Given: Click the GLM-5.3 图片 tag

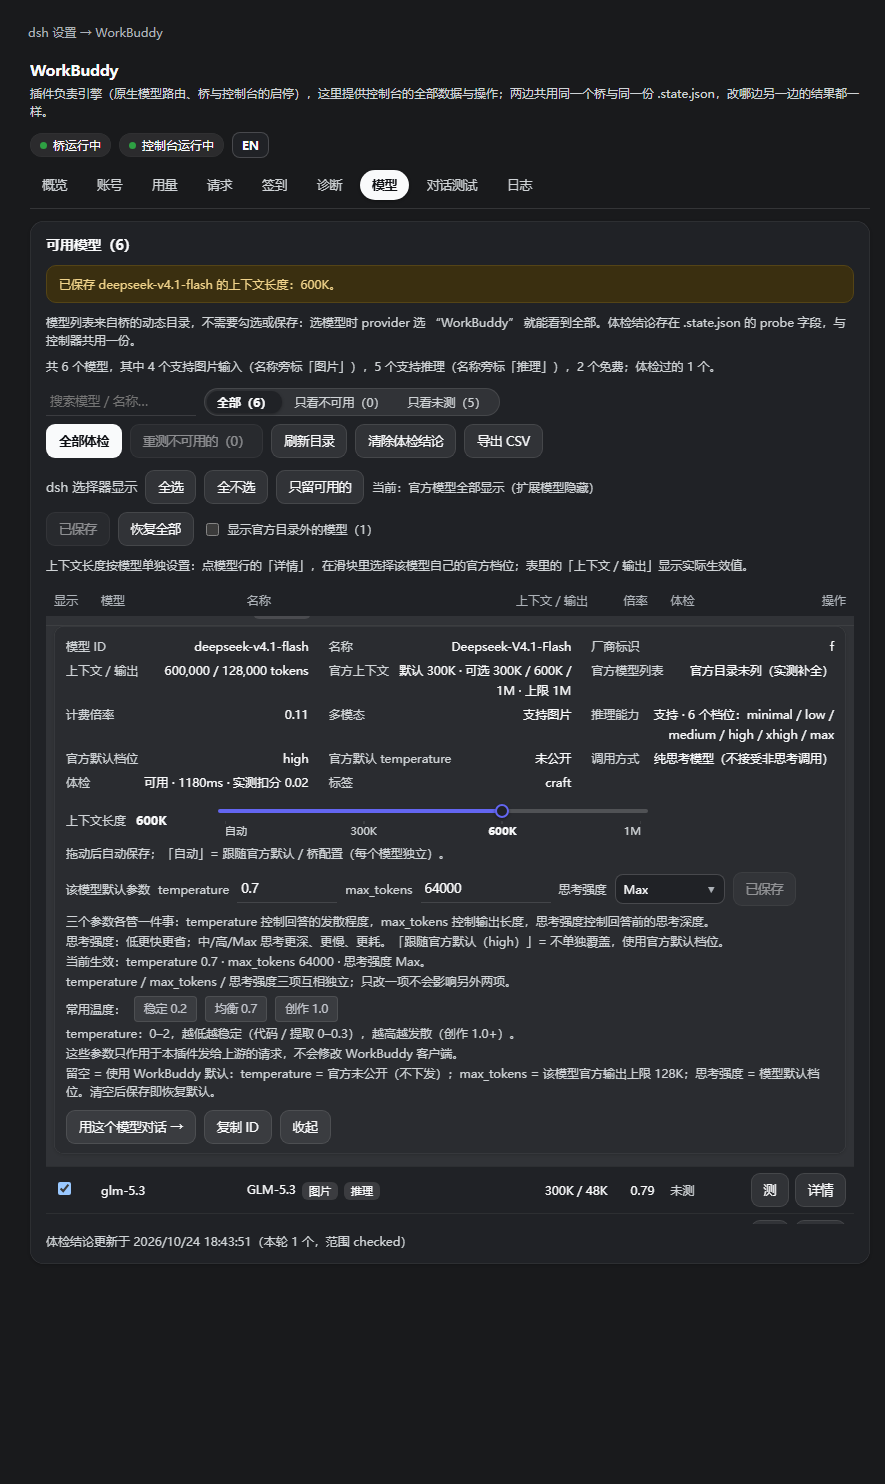Looking at the screenshot, I should tap(319, 1191).
